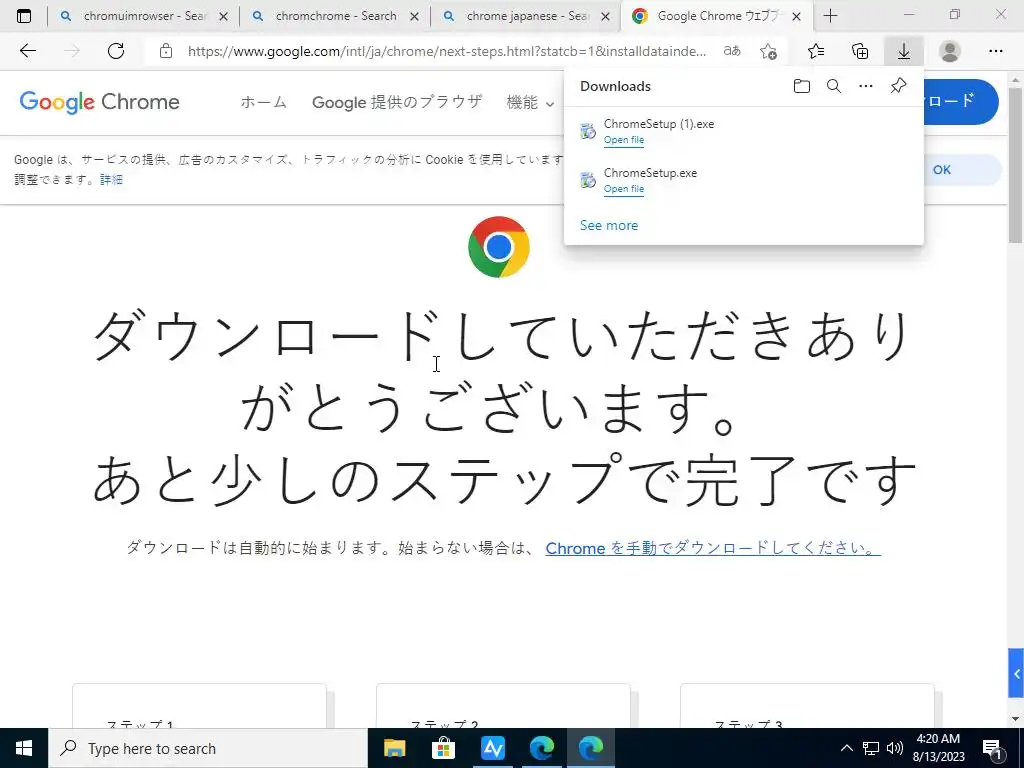
Task: Open more options in Downloads panel
Action: (x=866, y=86)
